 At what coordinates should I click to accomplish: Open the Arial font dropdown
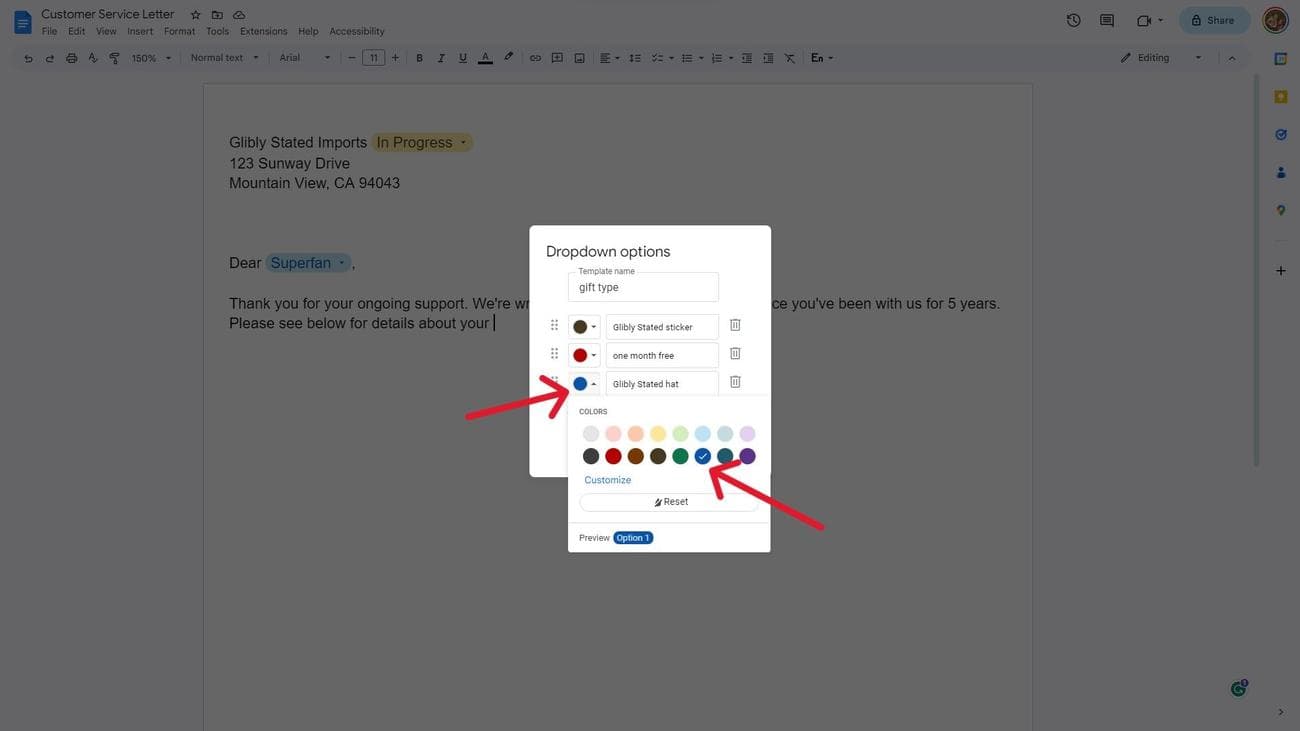304,58
